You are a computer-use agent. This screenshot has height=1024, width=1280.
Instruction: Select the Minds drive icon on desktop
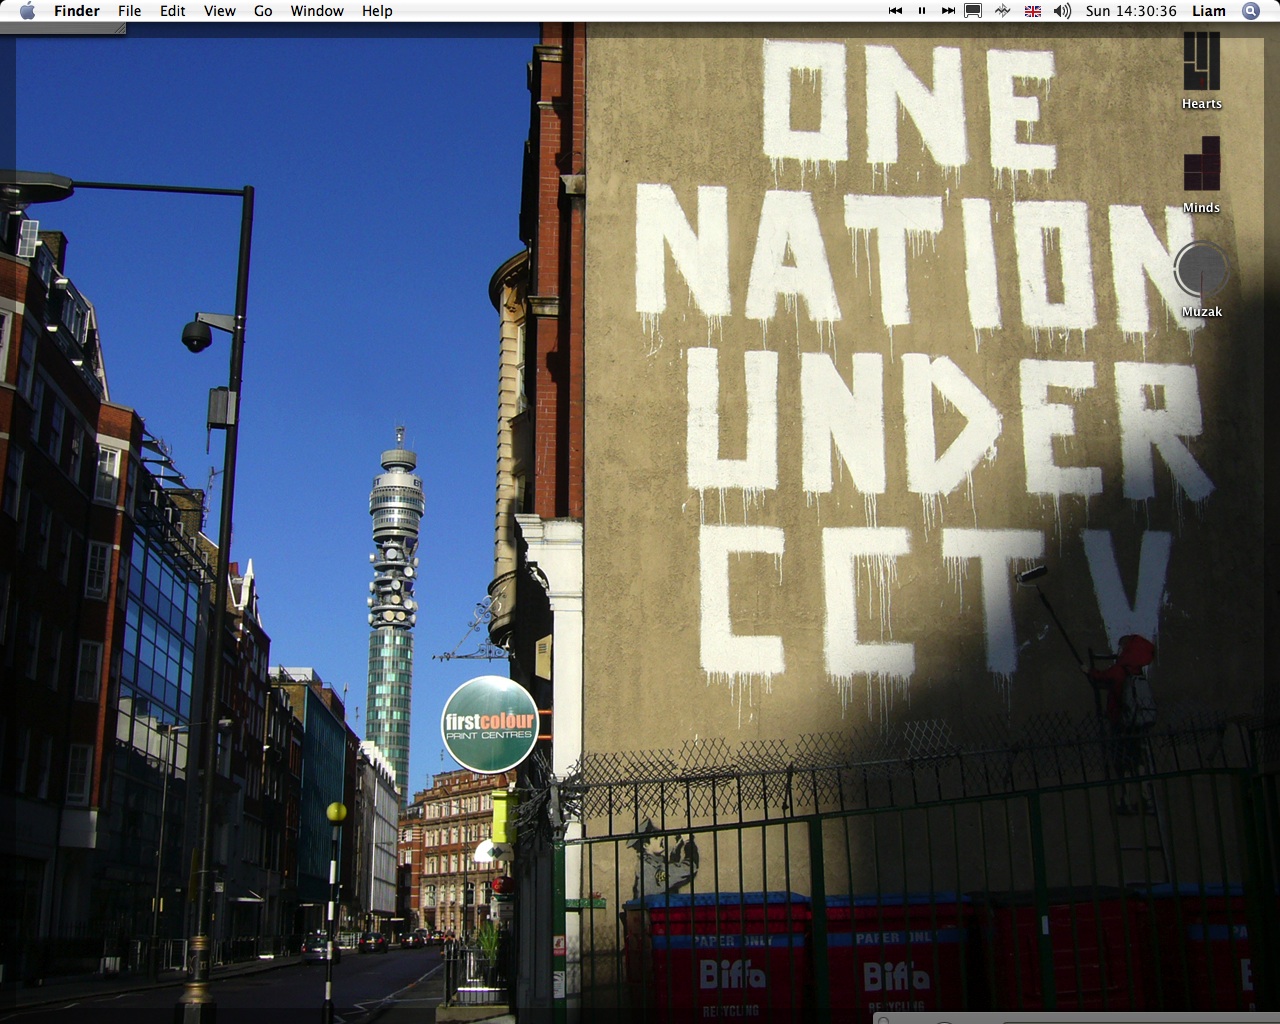point(1201,164)
